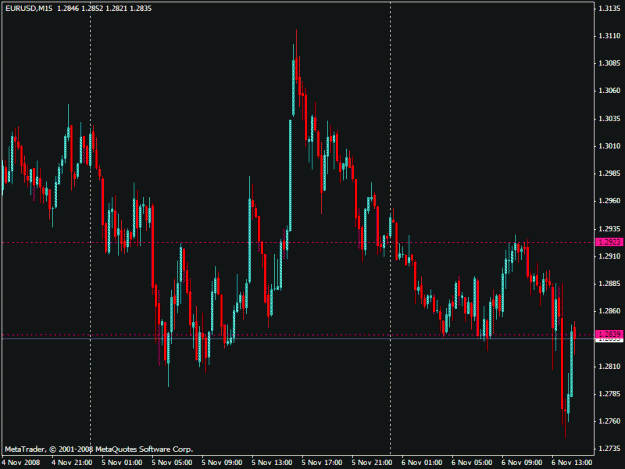
Task: Click the 1.3060 price scale value
Action: pos(609,90)
